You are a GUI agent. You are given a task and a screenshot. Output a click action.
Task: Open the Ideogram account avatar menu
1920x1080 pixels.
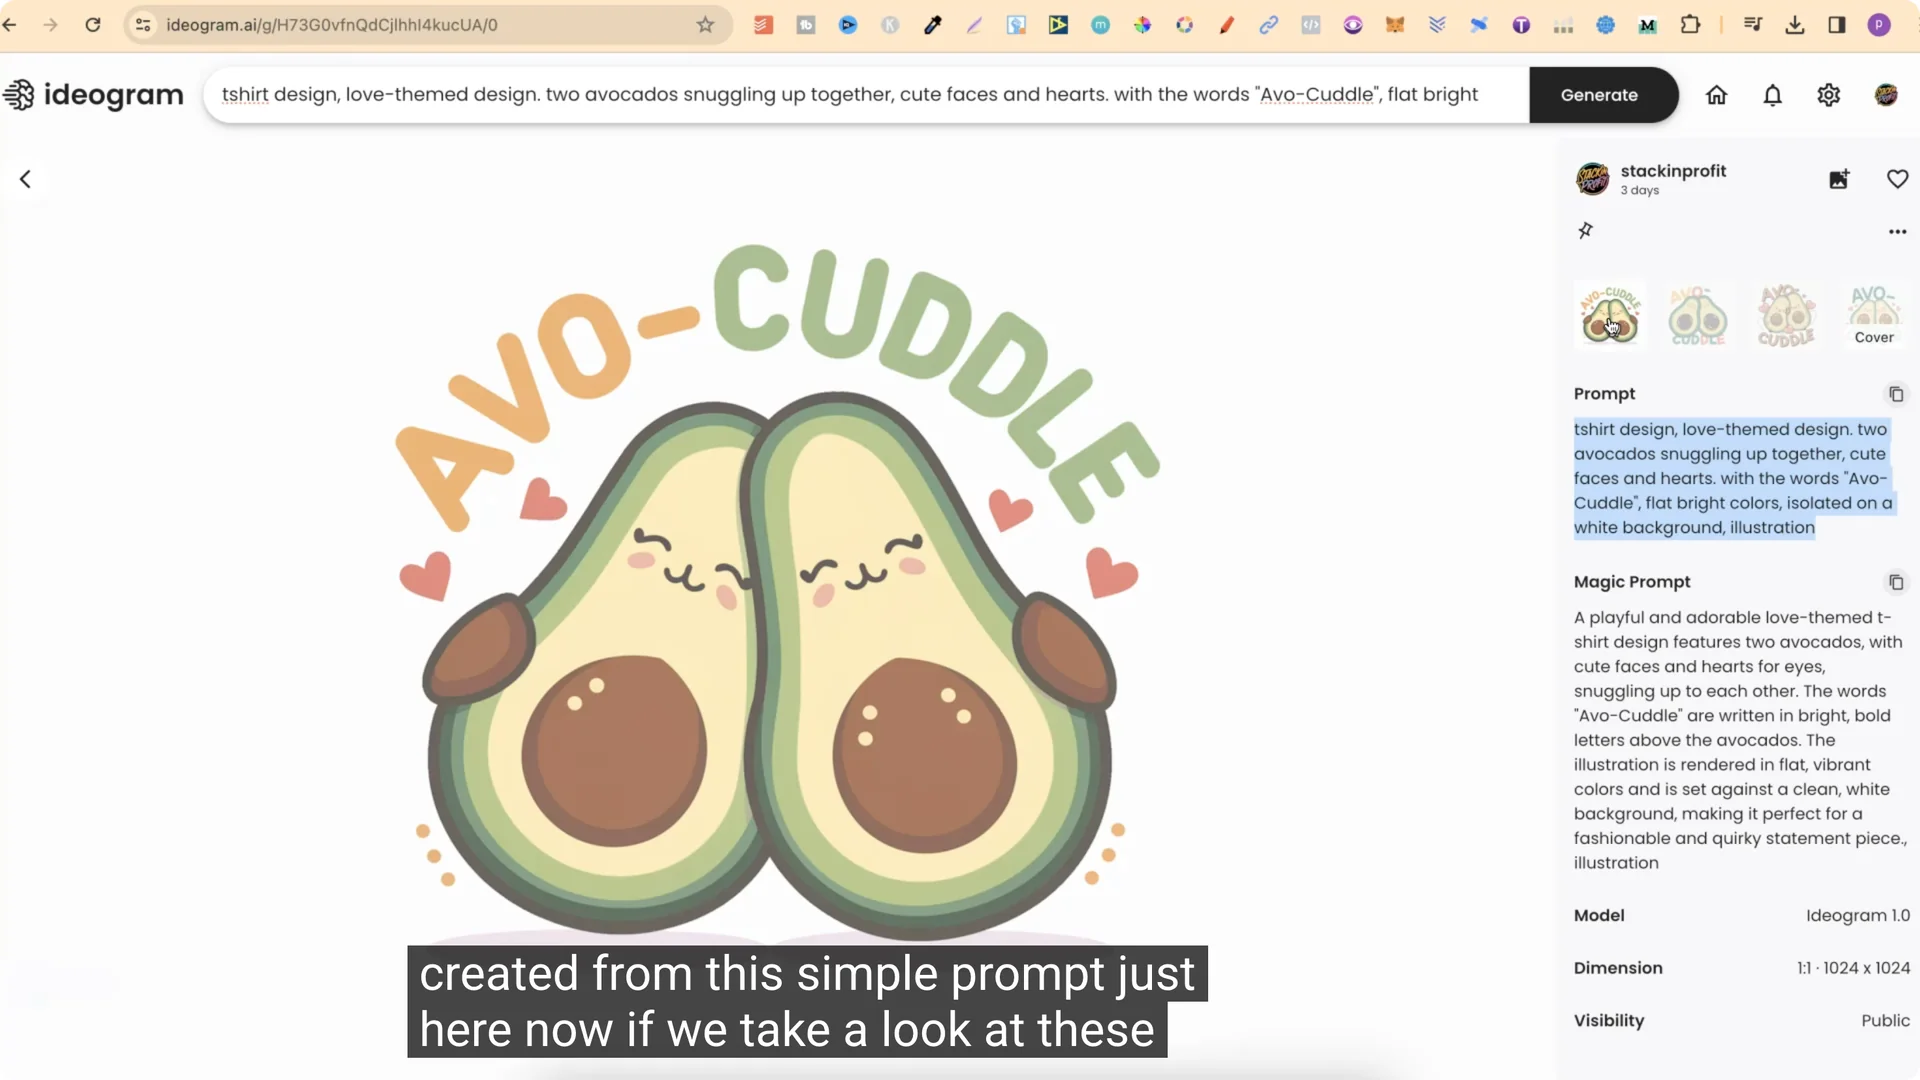[1886, 95]
